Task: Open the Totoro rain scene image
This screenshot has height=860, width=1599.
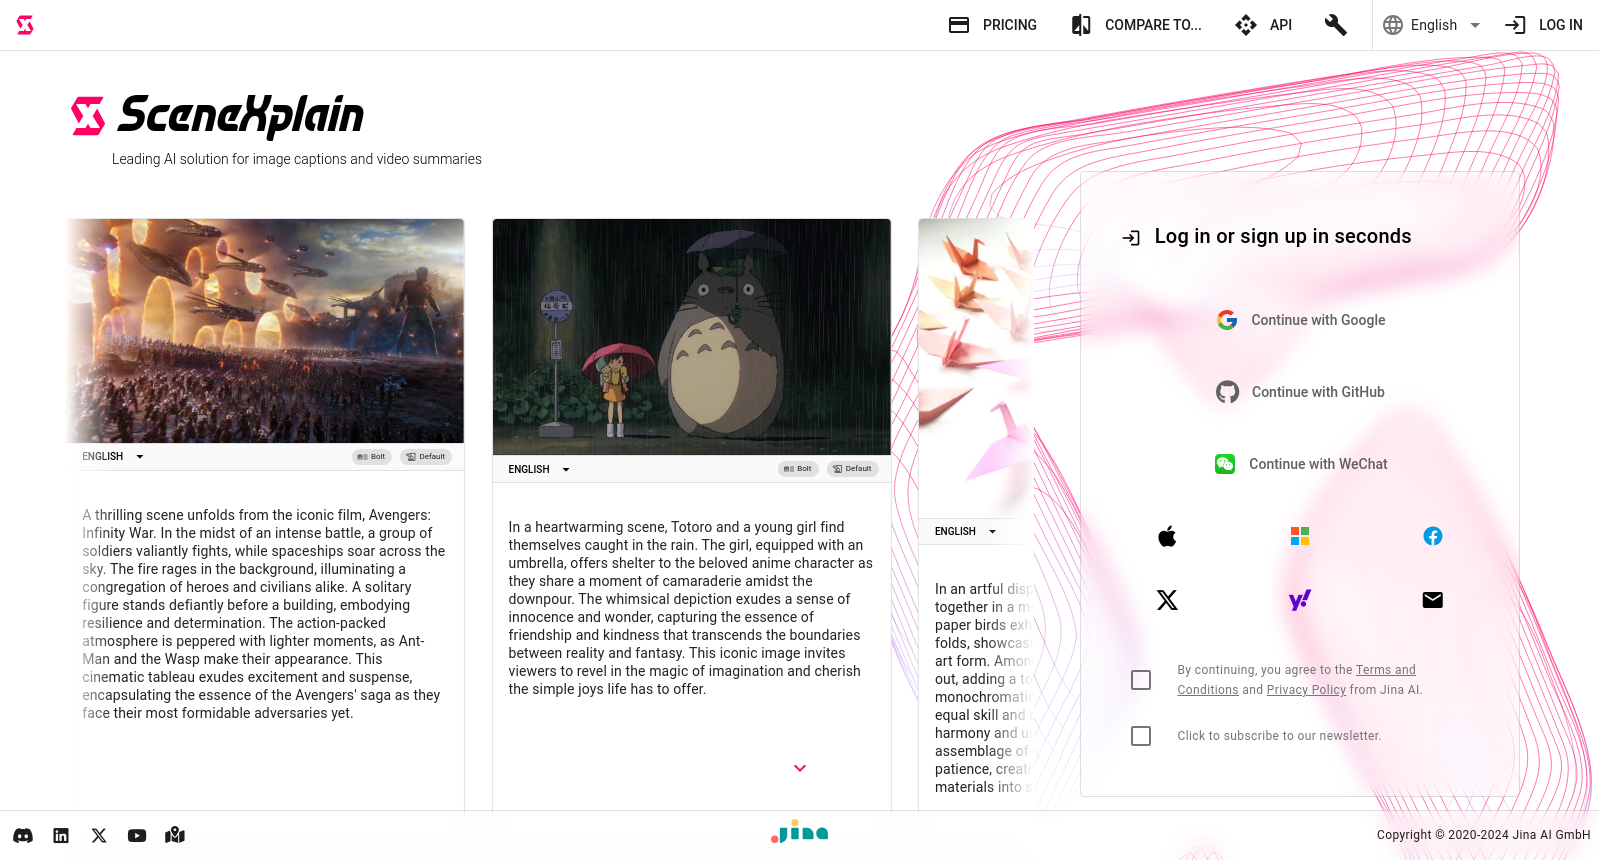Action: pyautogui.click(x=692, y=337)
